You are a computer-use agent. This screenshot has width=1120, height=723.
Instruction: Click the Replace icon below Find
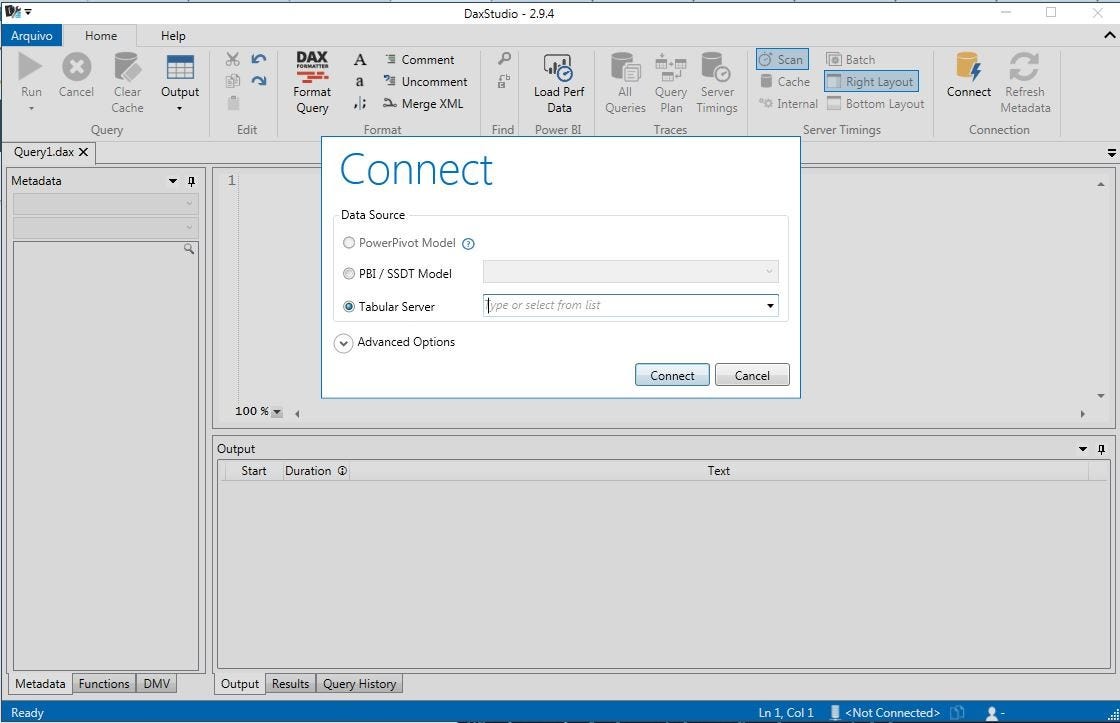point(504,81)
